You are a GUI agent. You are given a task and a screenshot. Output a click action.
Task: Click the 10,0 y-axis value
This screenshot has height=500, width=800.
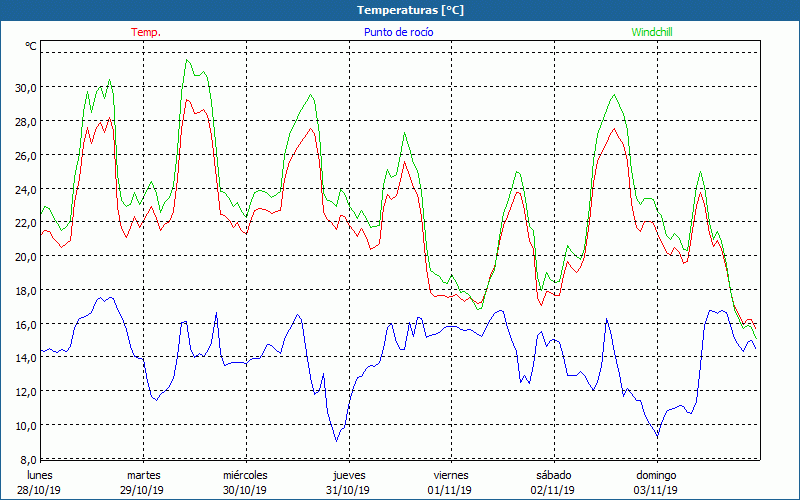pos(26,426)
